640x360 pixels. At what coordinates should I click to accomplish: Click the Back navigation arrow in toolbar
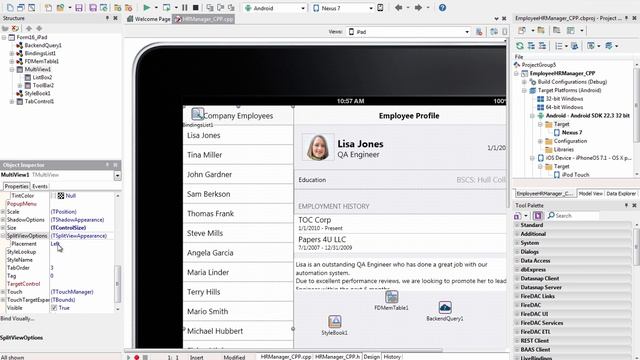398,7
